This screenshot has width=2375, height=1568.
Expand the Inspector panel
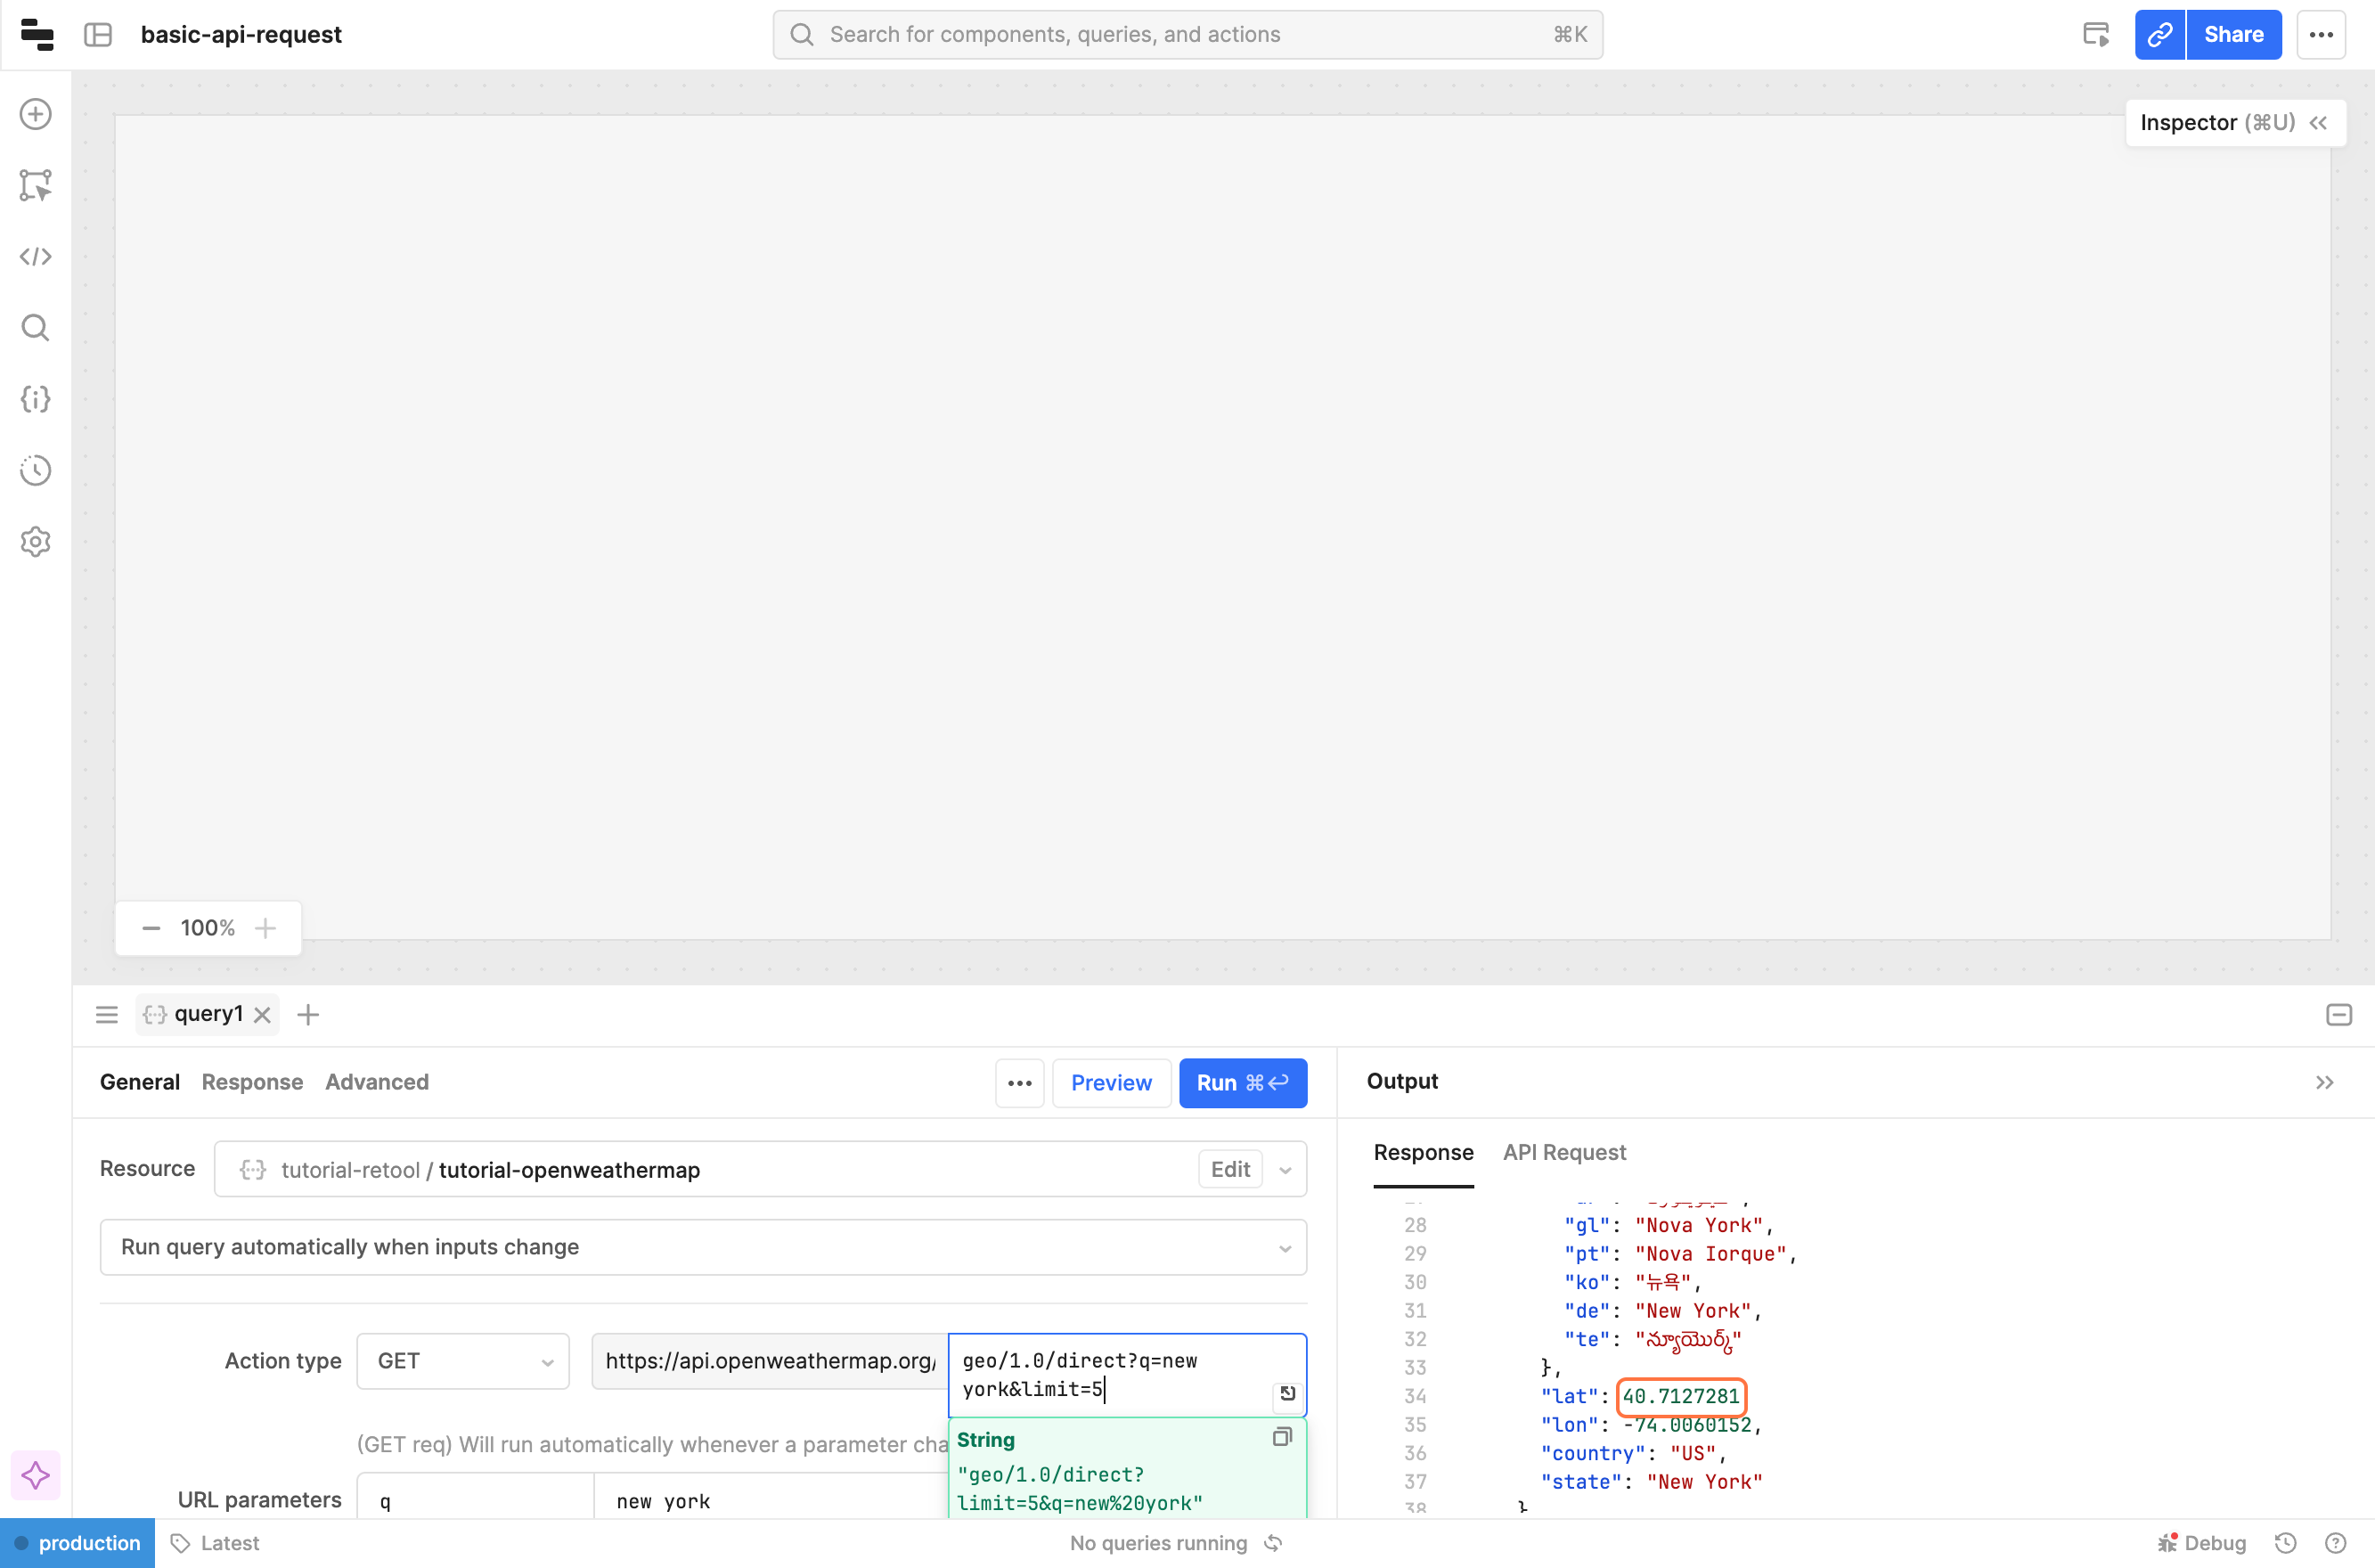point(2319,123)
